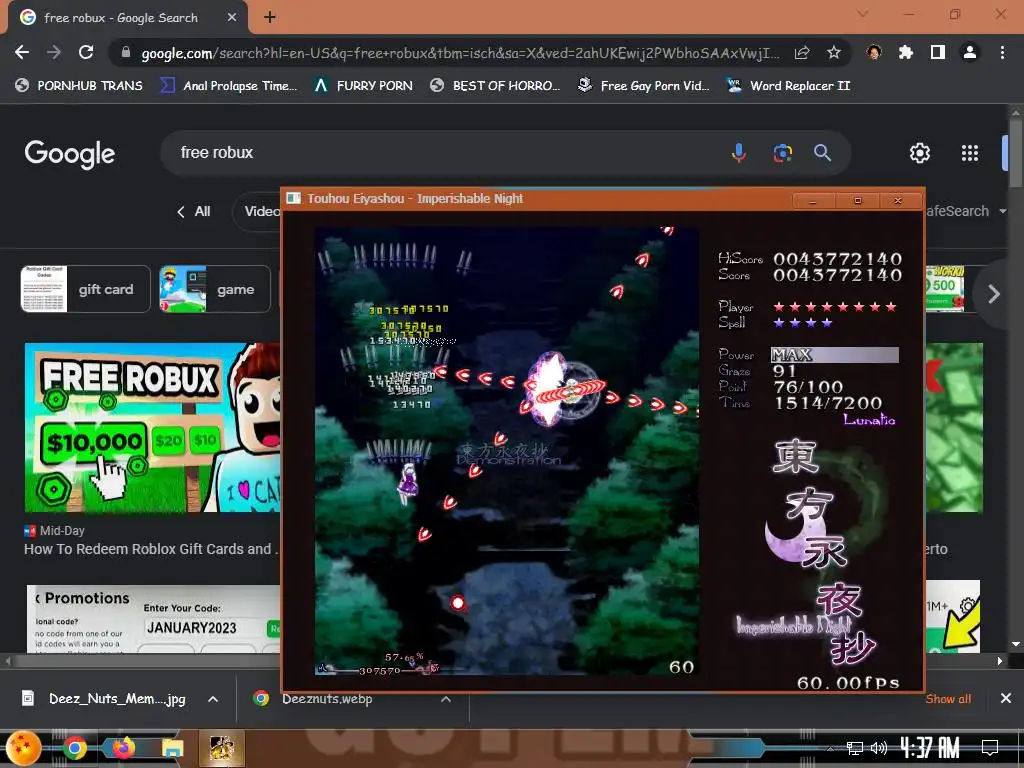The width and height of the screenshot is (1024, 768).
Task: Click the share page icon in address bar
Action: click(x=802, y=53)
